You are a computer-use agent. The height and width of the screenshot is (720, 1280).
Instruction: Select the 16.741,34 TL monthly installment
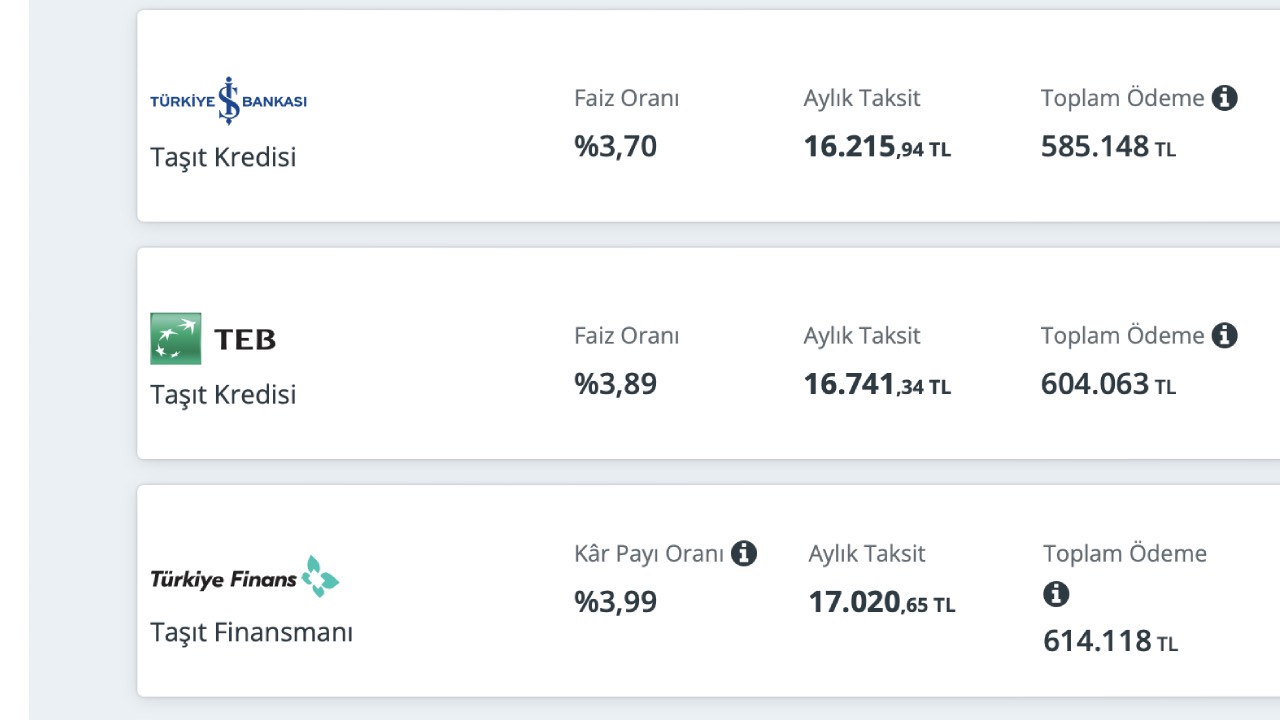[877, 384]
